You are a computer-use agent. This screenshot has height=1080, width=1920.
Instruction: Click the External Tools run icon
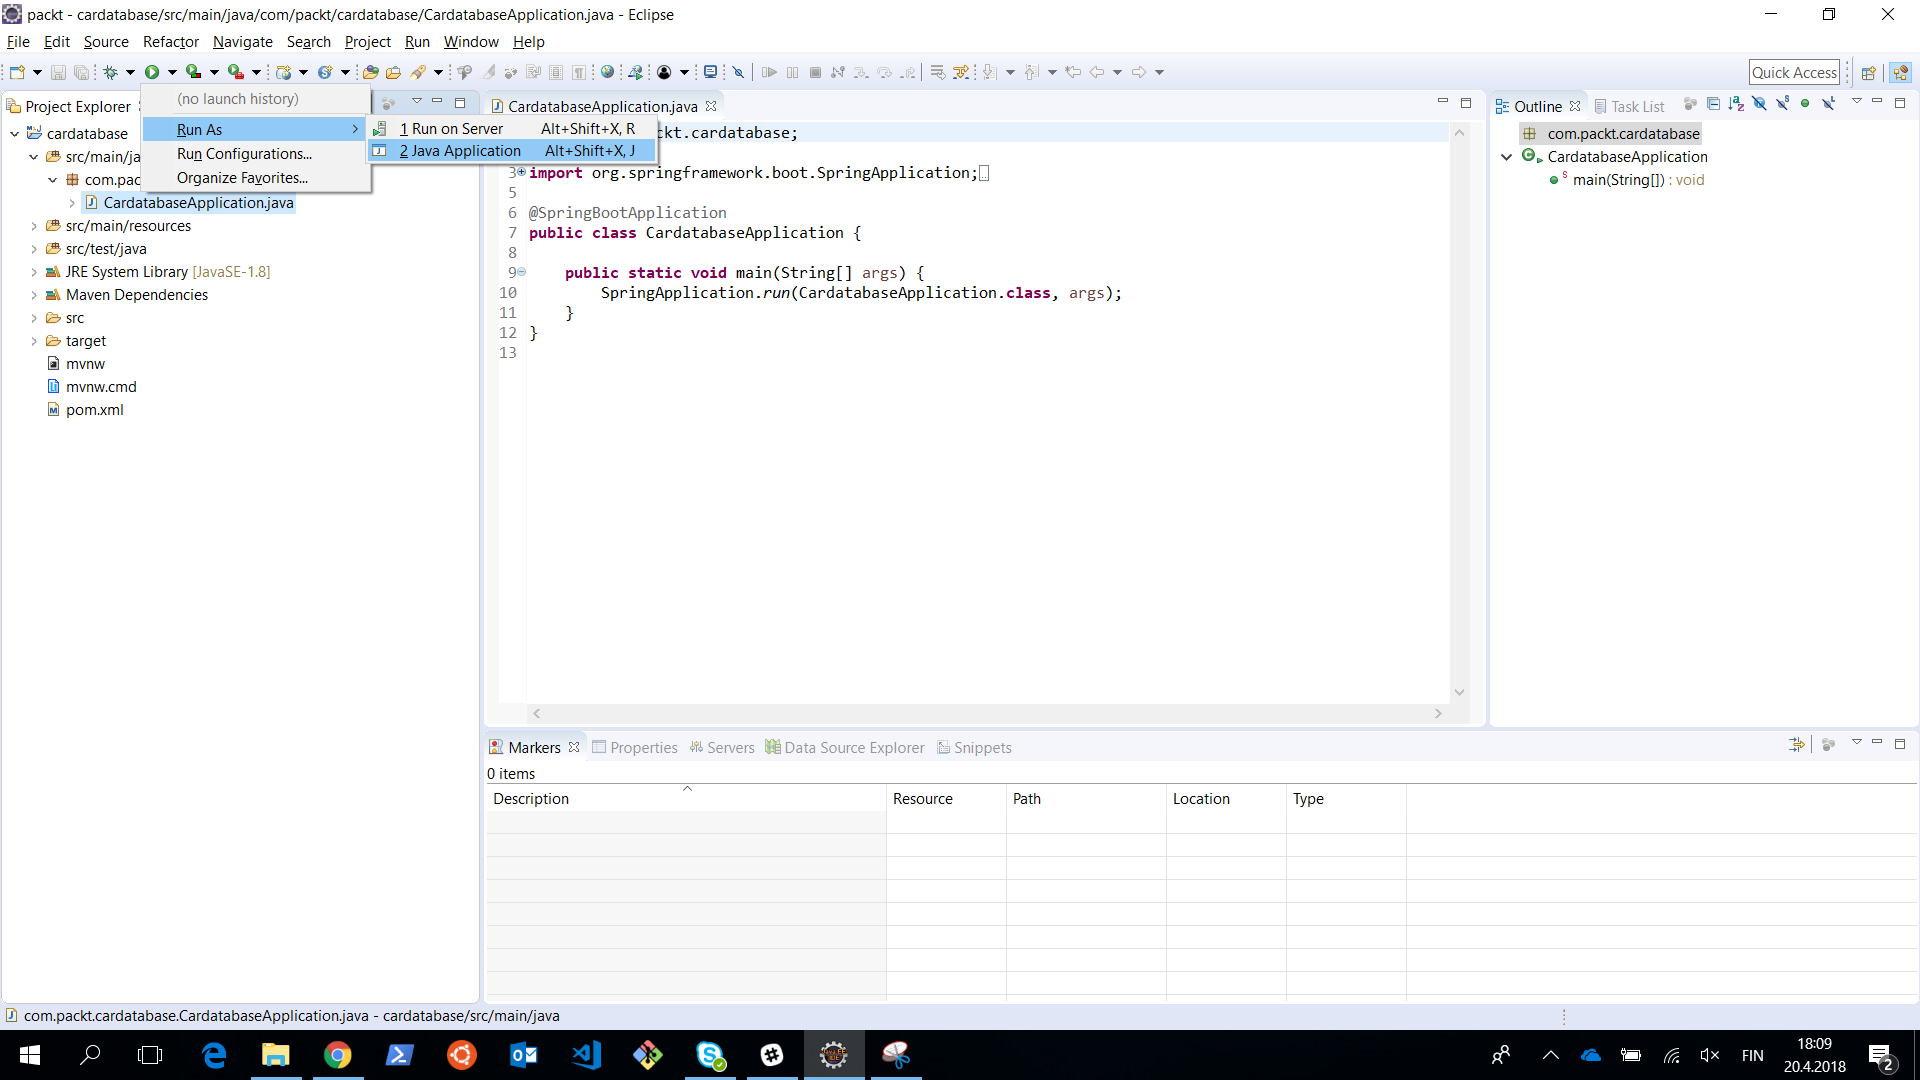coord(235,72)
